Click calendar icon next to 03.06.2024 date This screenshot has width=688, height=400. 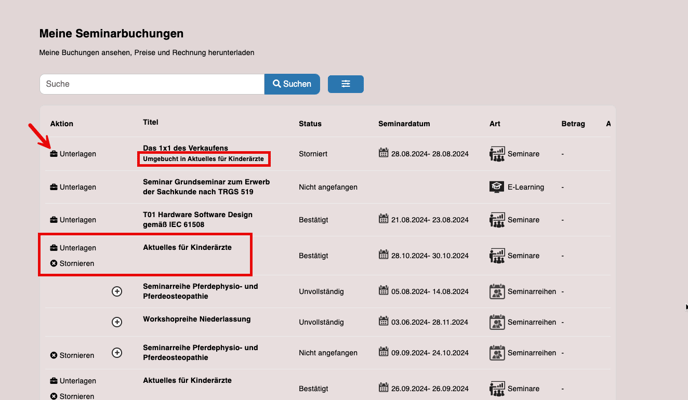384,322
